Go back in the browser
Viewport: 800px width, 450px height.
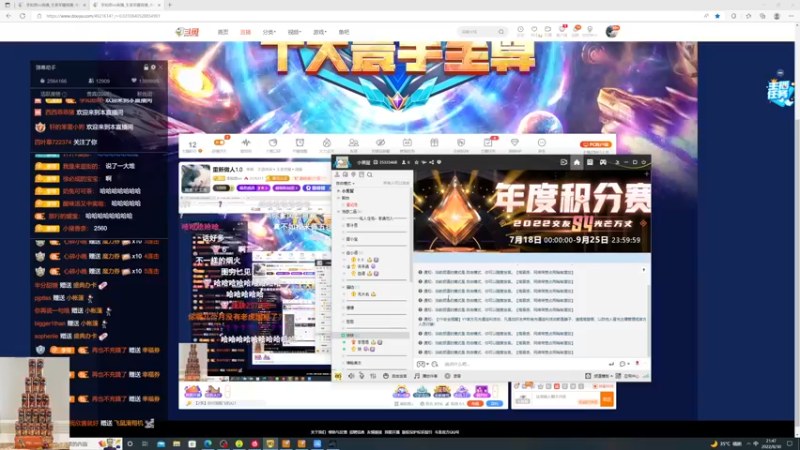[9, 16]
